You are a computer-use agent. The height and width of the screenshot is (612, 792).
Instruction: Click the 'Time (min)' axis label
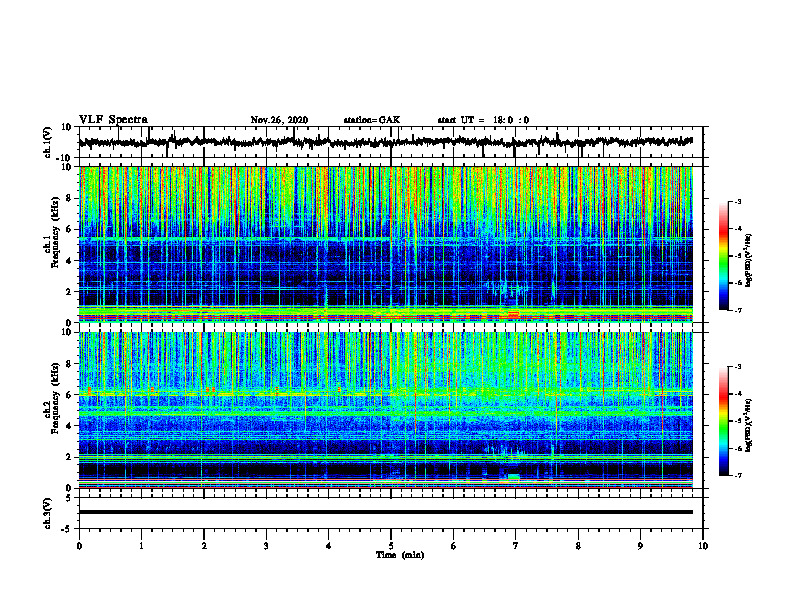[400, 555]
